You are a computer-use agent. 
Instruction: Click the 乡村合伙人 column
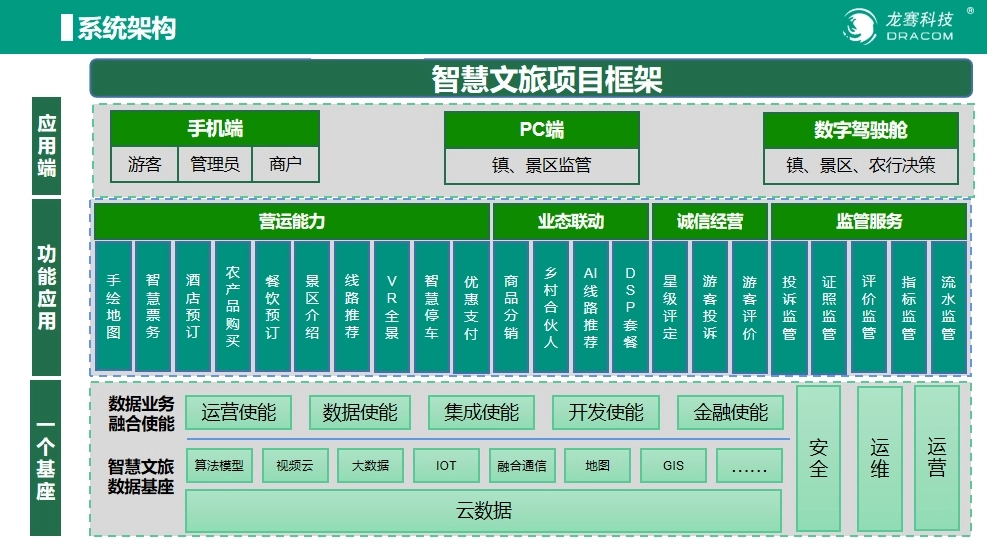(x=551, y=306)
